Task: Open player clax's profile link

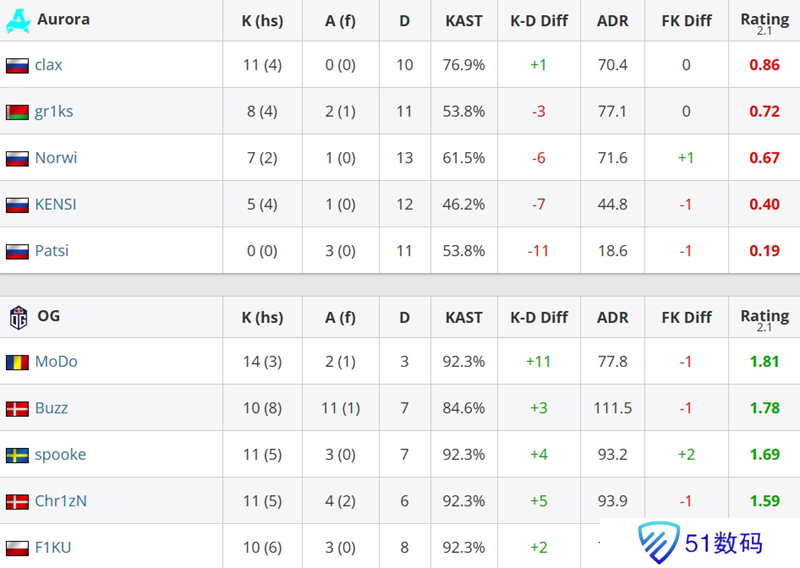Action: click(x=48, y=65)
